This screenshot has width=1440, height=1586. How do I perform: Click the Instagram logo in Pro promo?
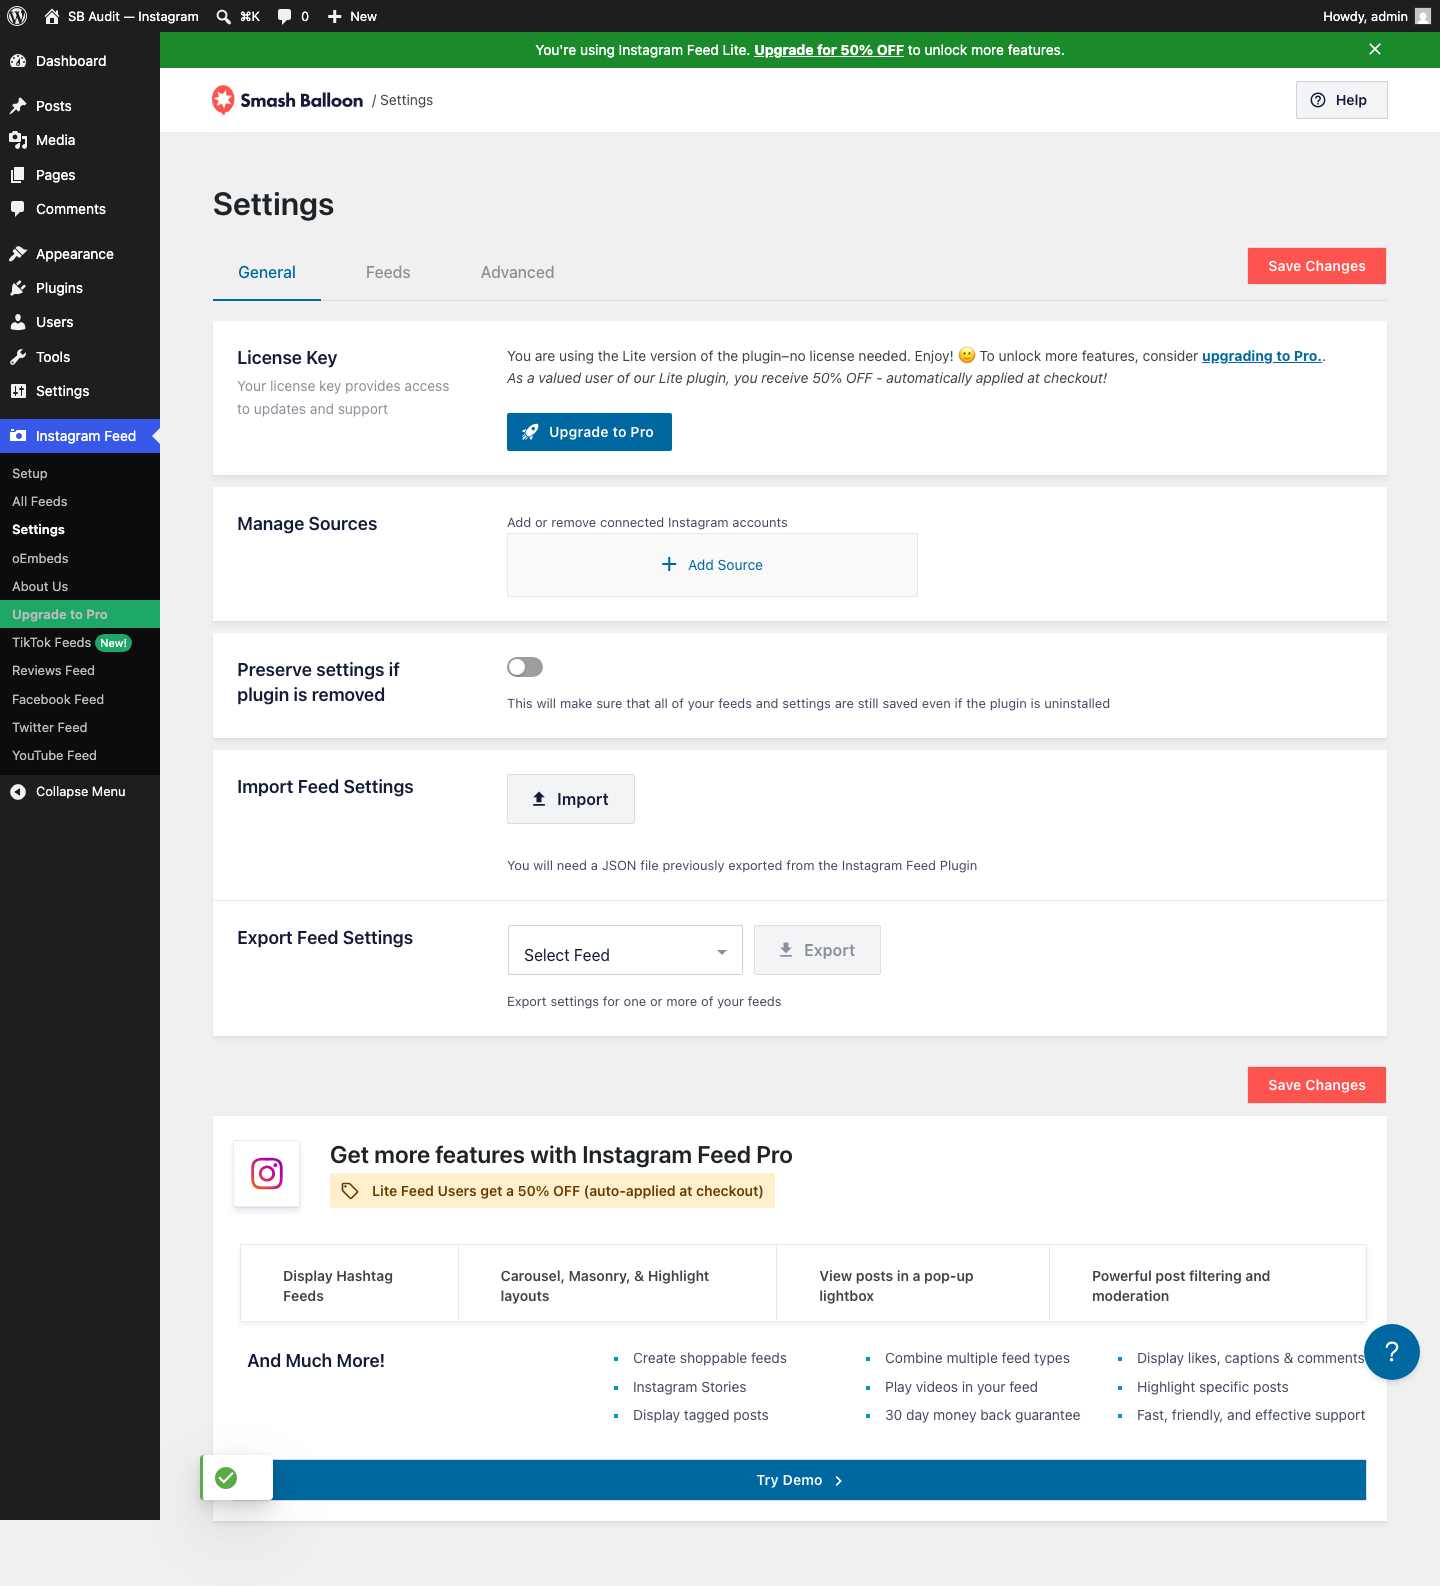click(x=267, y=1173)
